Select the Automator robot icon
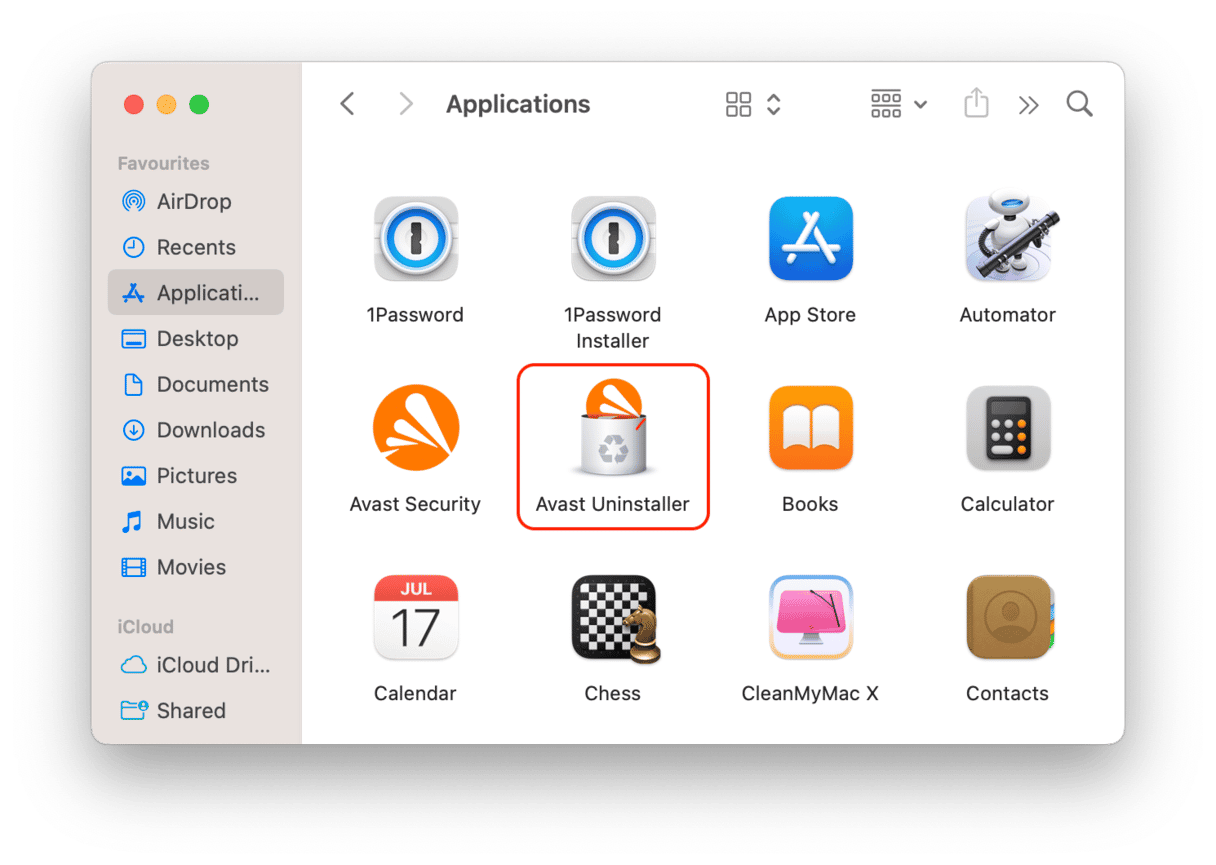The image size is (1216, 865). coord(1010,237)
